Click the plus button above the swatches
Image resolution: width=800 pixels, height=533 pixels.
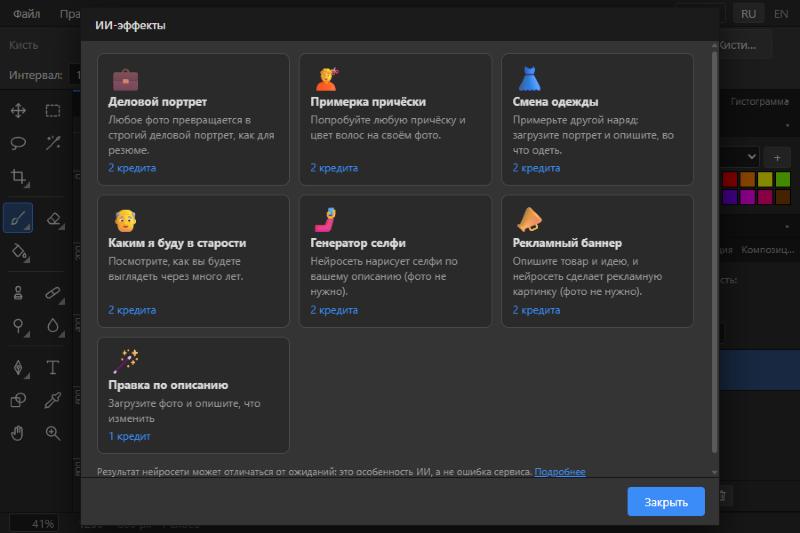777,158
